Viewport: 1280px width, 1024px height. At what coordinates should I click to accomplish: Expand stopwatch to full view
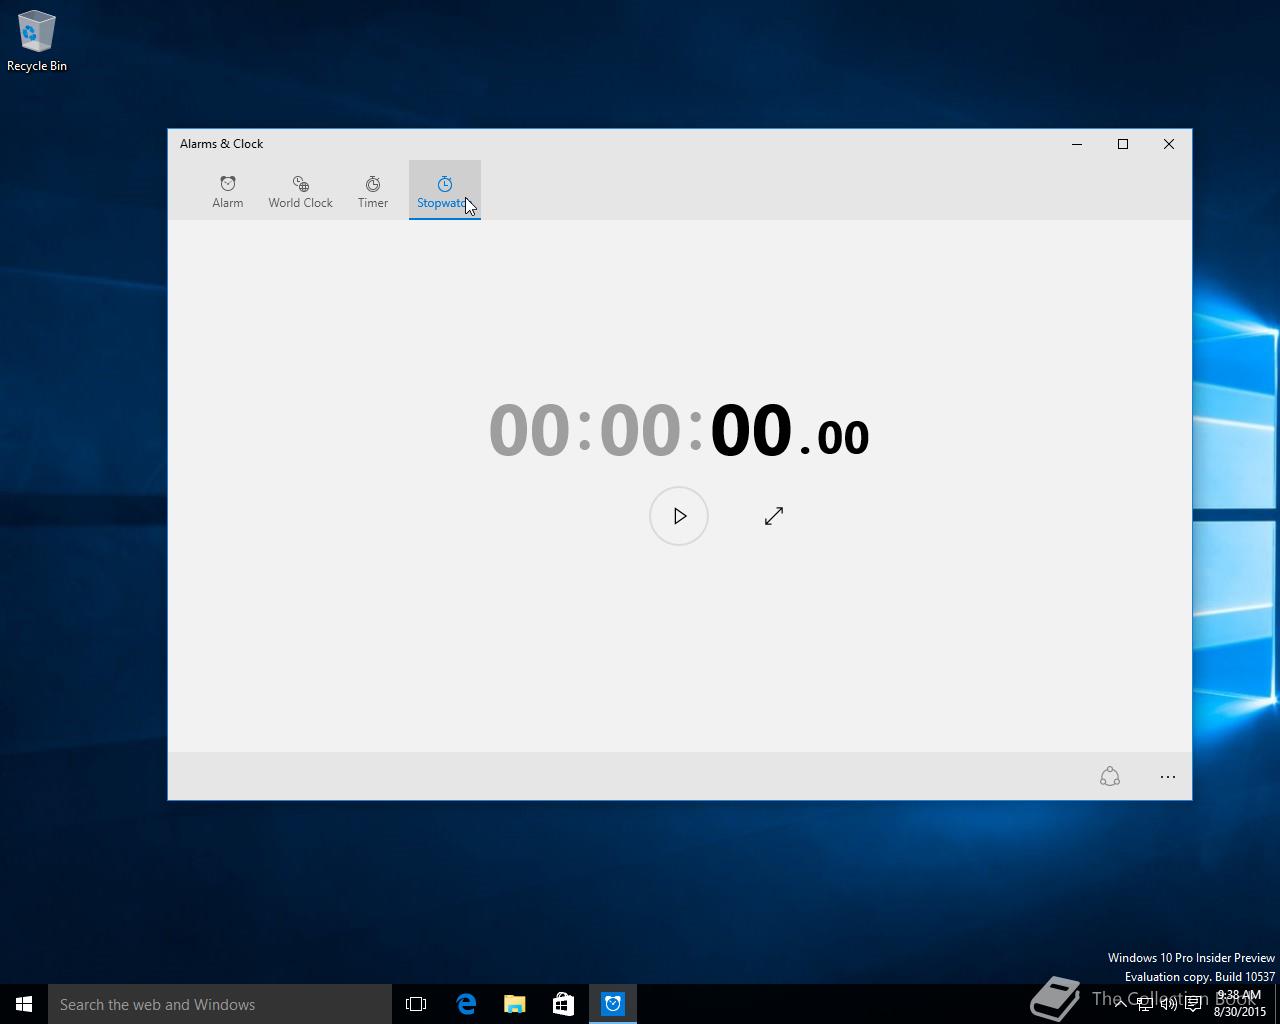click(774, 516)
